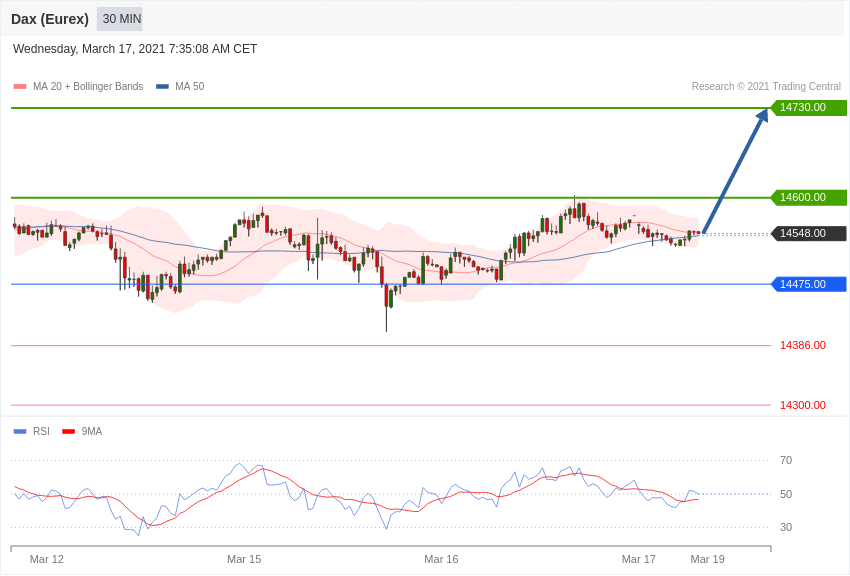
Task: Click the blue forecast arrow head
Action: point(762,115)
